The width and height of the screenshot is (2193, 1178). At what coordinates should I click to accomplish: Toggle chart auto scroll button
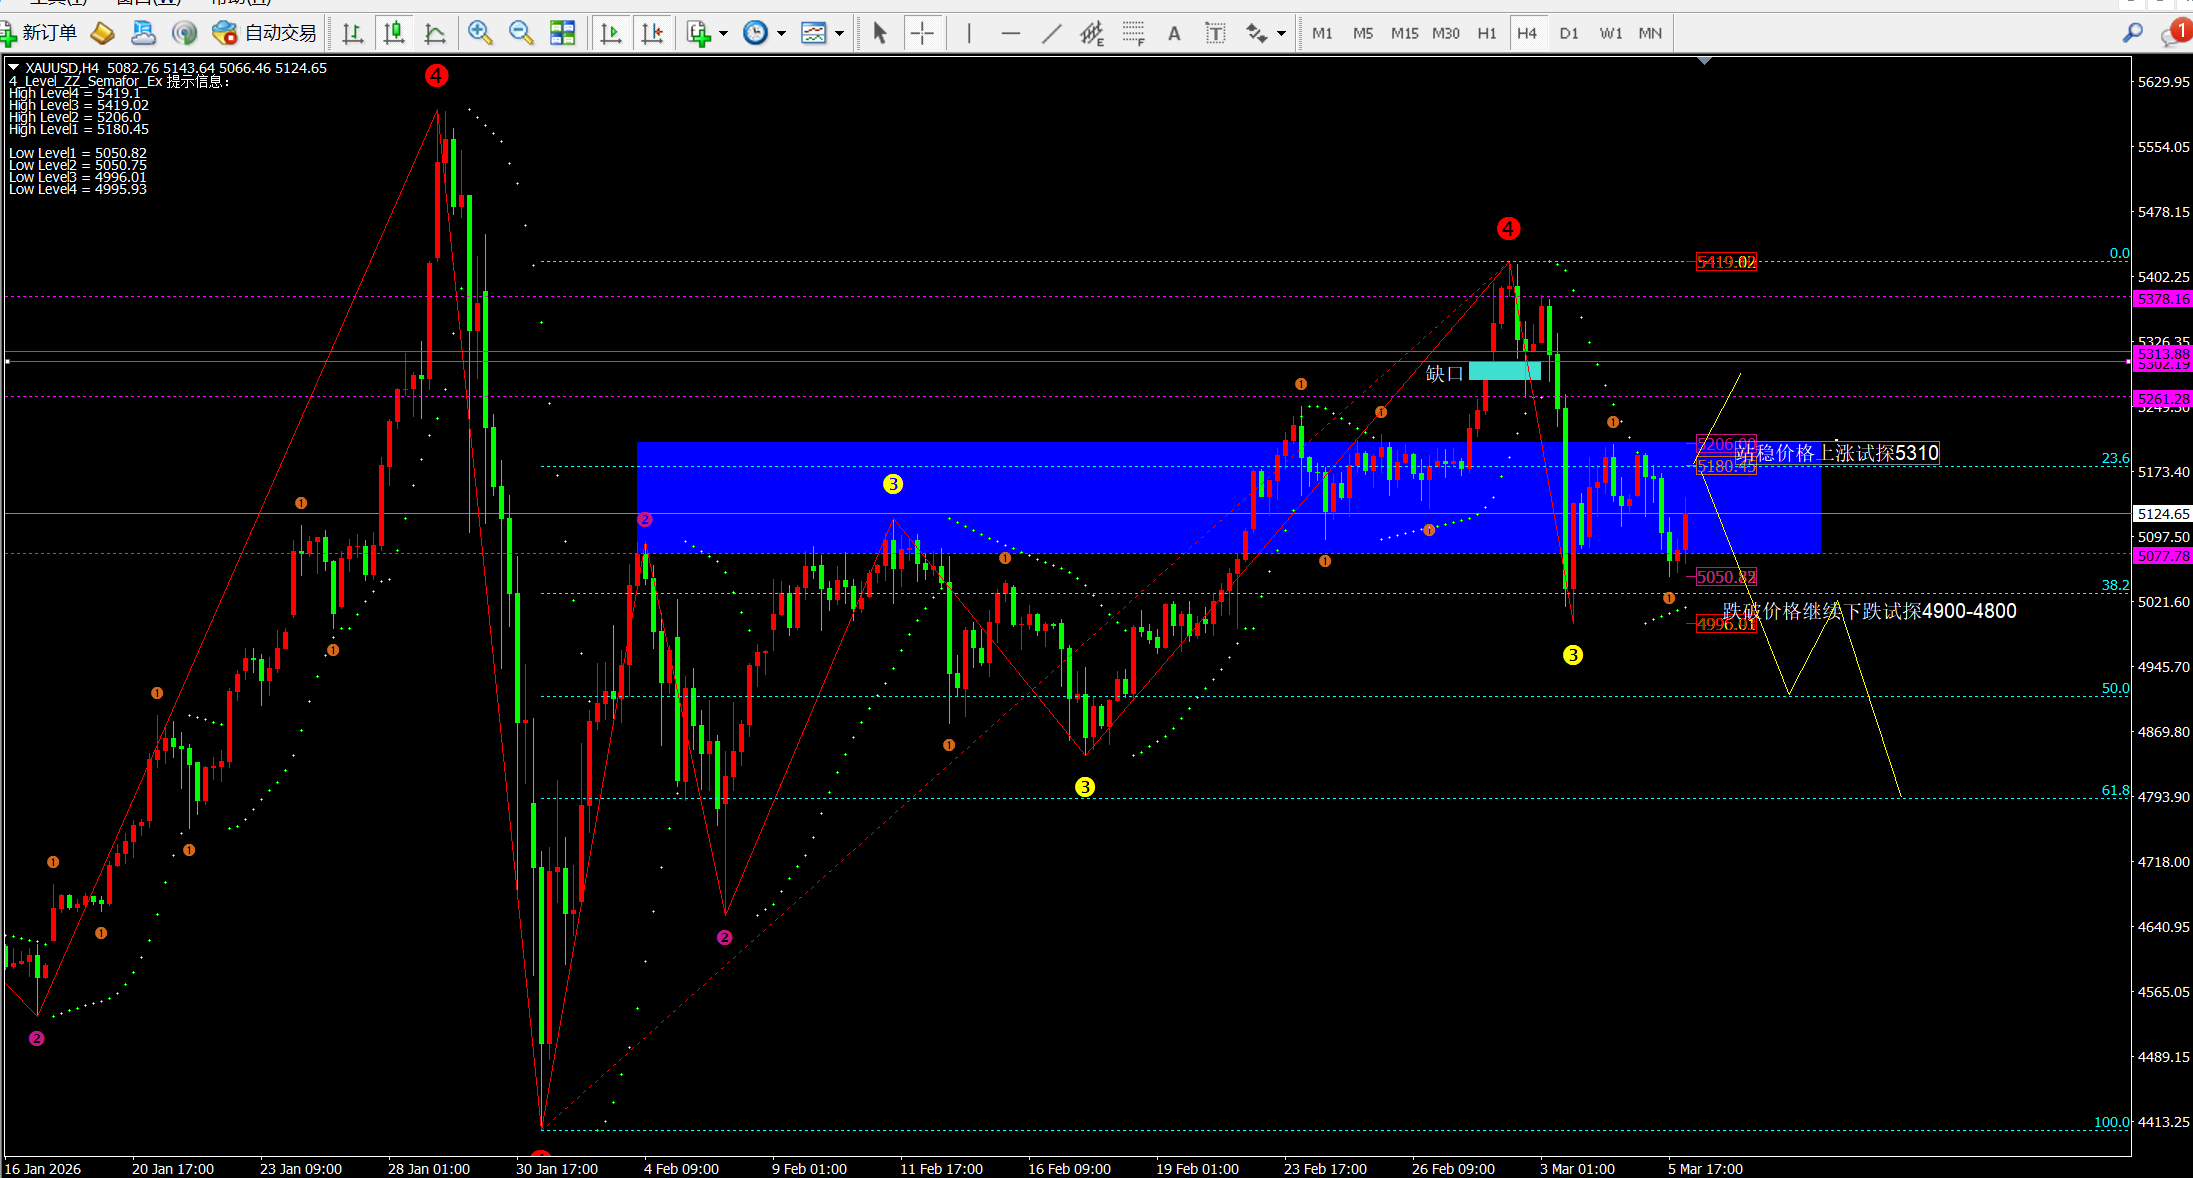(x=611, y=33)
